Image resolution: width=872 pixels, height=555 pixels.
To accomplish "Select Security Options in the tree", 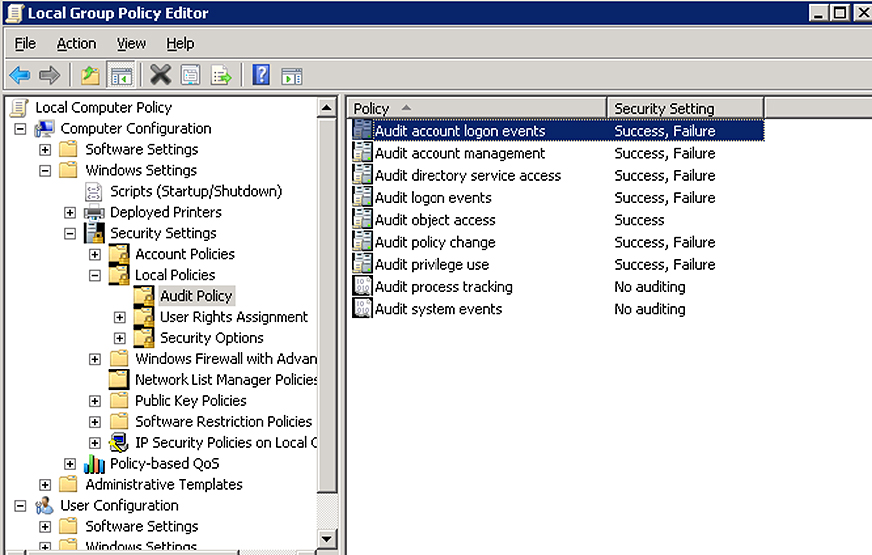I will click(x=211, y=338).
